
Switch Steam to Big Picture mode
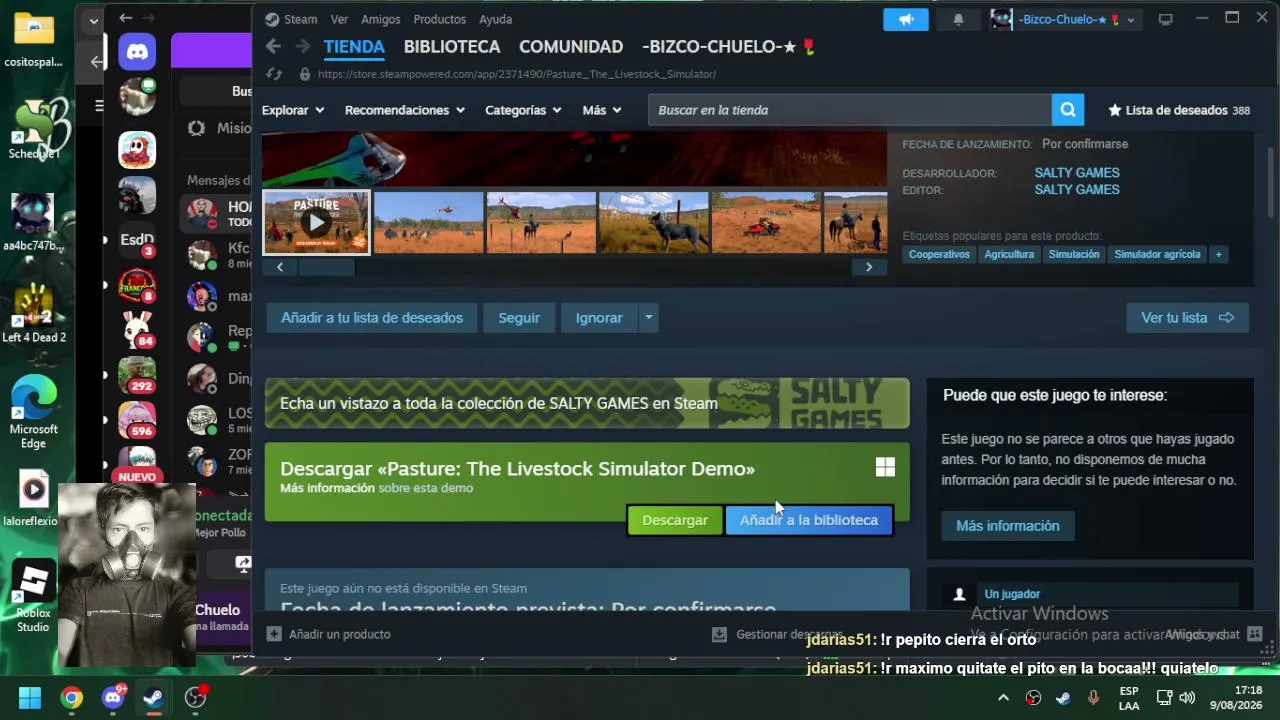click(x=1165, y=19)
